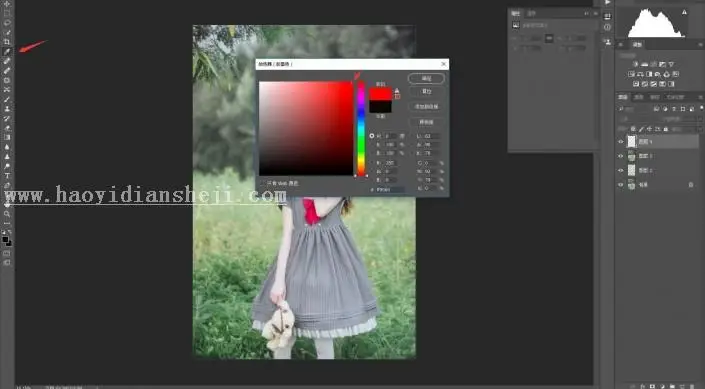
Task: Click the 'Add to Swatches' button
Action: (x=426, y=107)
